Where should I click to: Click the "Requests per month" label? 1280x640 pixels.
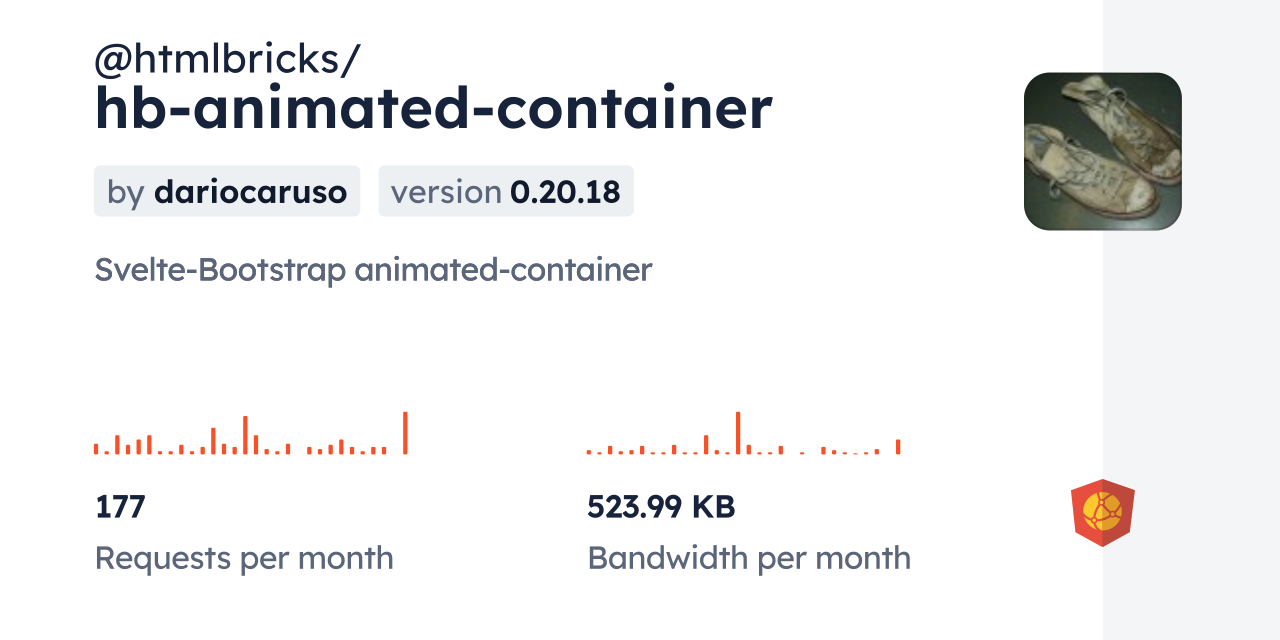[x=244, y=558]
